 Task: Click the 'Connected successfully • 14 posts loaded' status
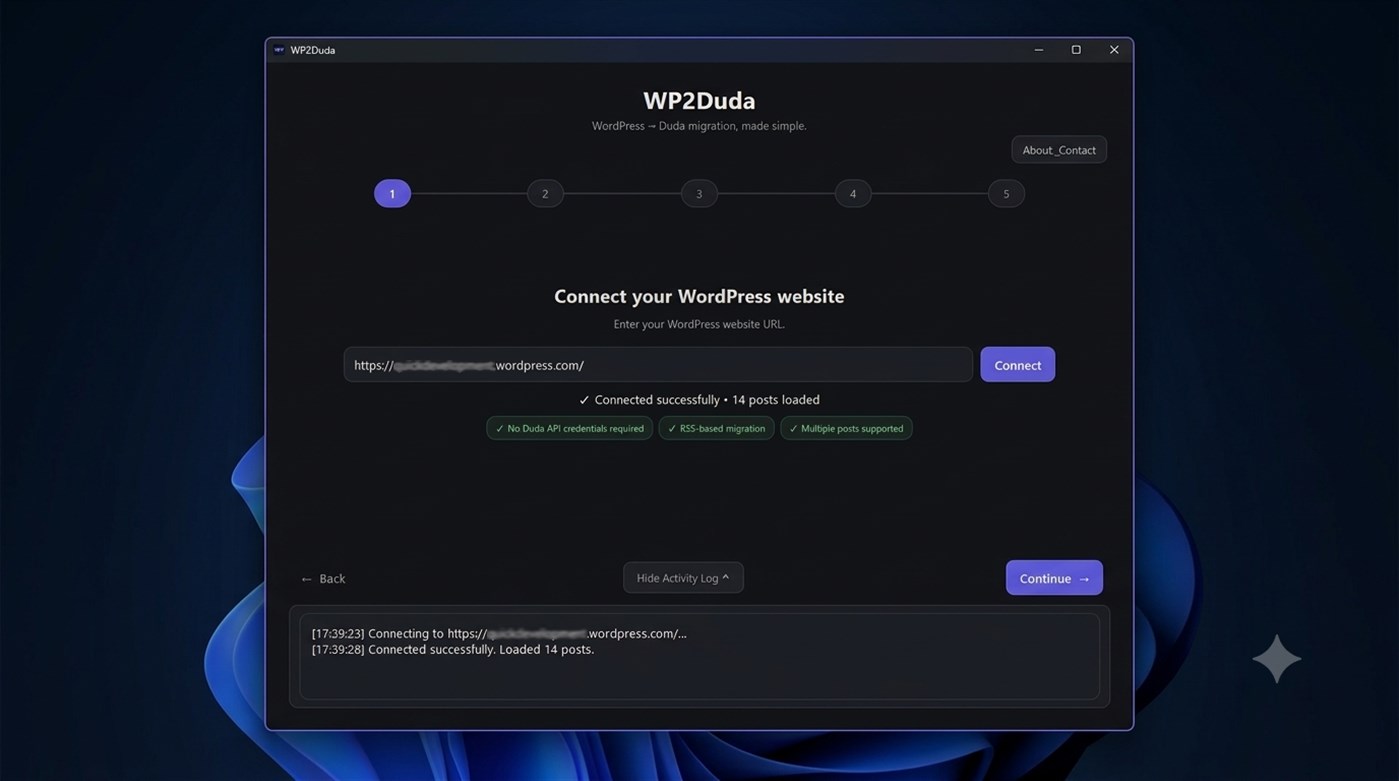(699, 400)
